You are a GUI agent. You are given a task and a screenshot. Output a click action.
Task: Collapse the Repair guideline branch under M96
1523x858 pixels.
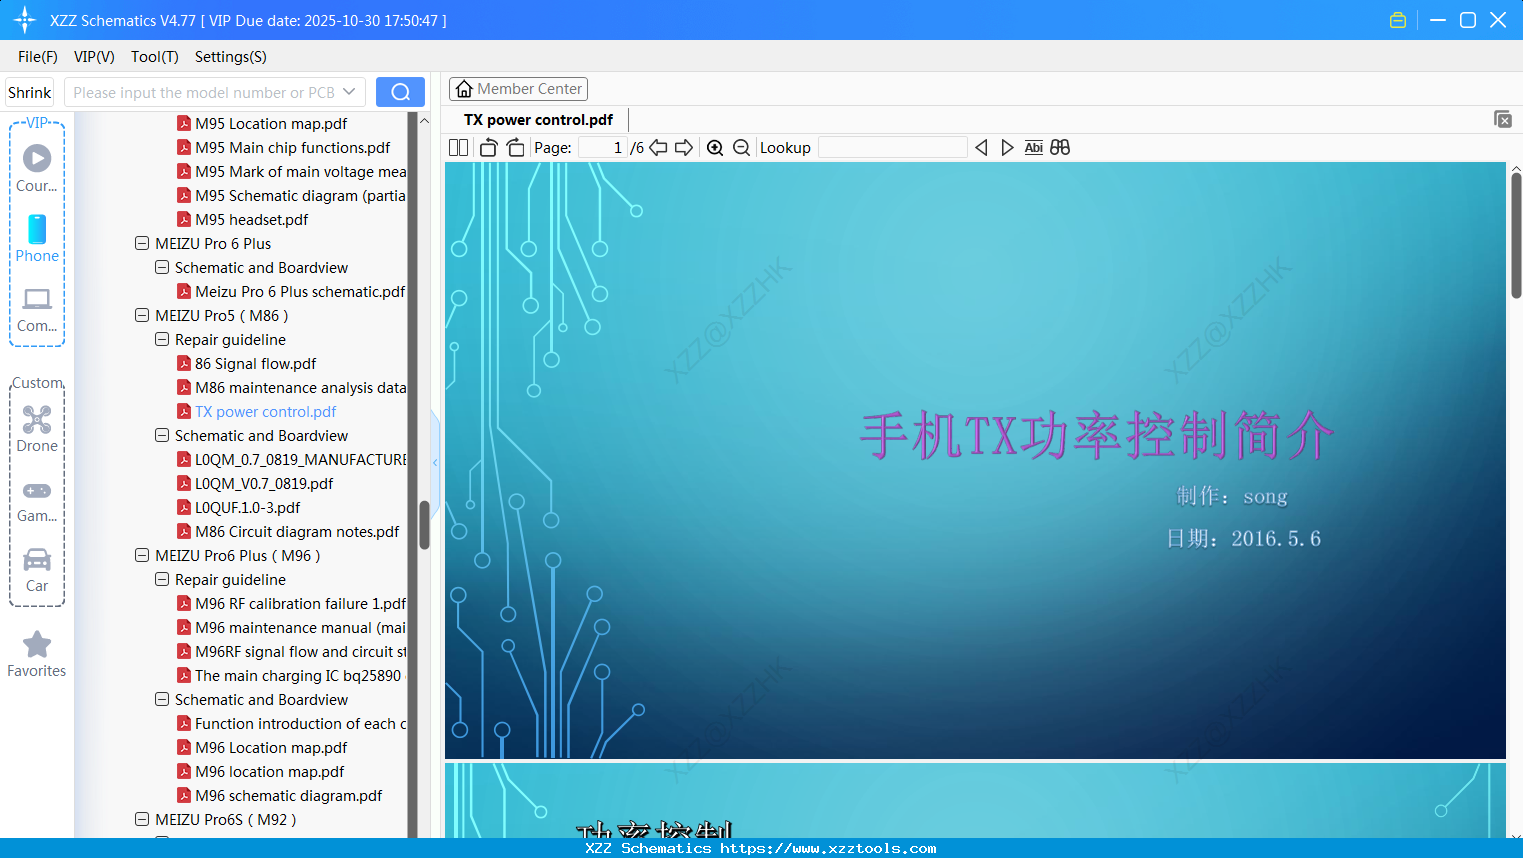[x=162, y=579]
